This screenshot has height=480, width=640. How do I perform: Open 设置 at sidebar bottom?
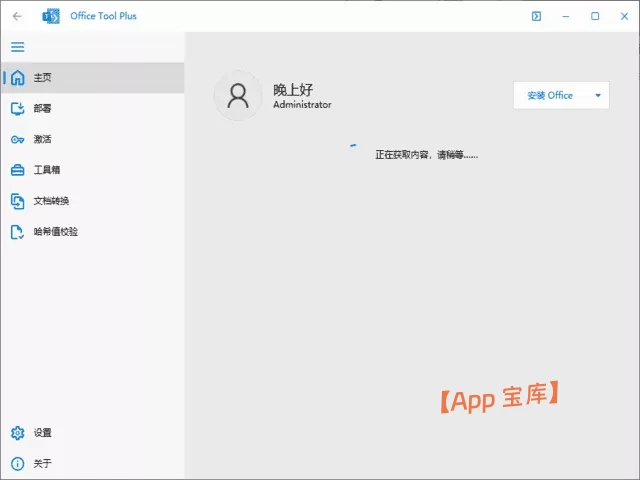click(93, 433)
